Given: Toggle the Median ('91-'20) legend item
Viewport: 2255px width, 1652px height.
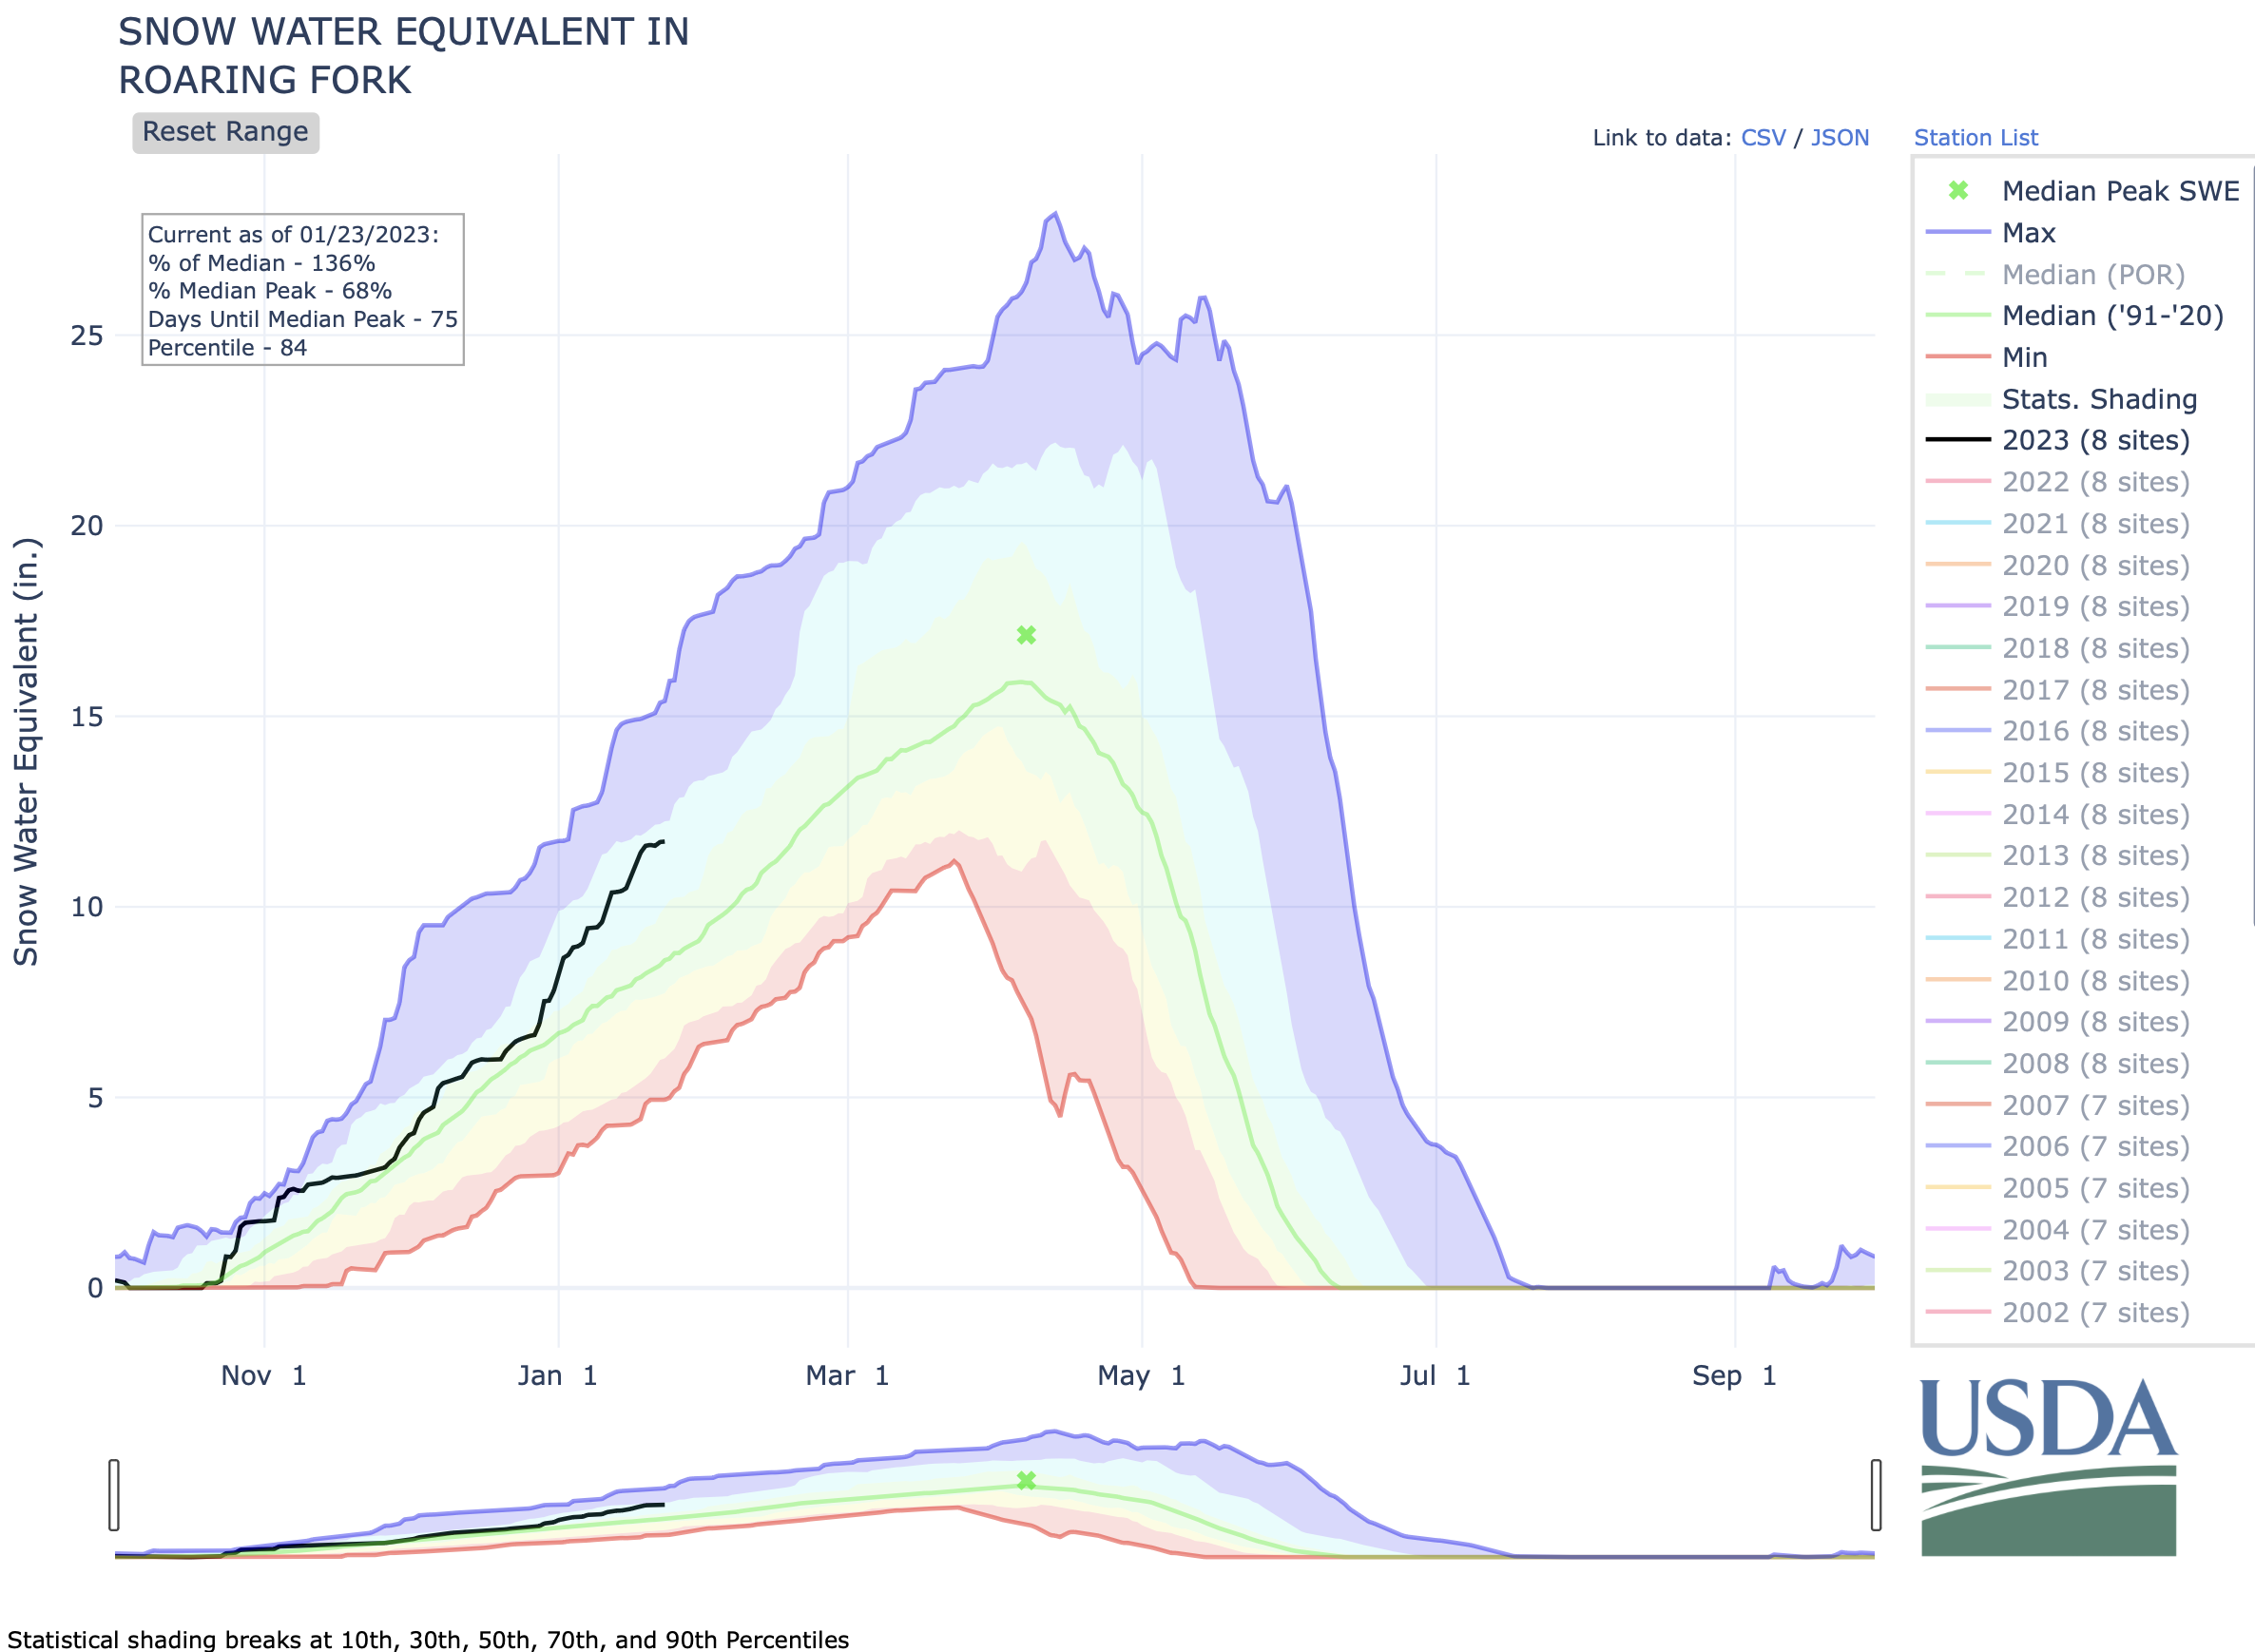Looking at the screenshot, I should point(2111,316).
